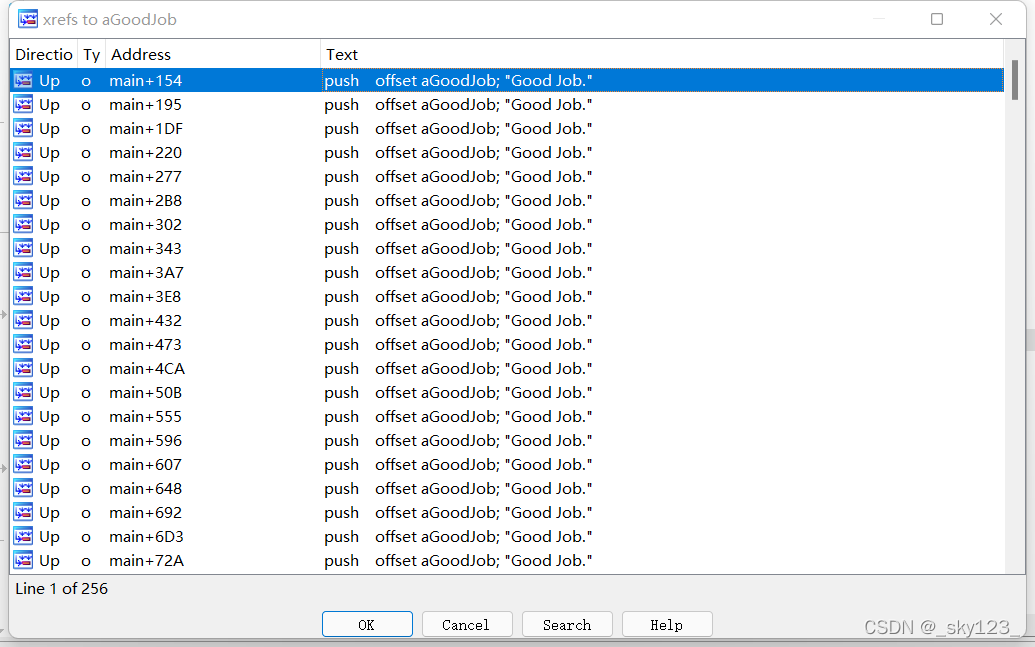Select address main+3A7
The height and width of the screenshot is (647, 1035).
(x=147, y=273)
